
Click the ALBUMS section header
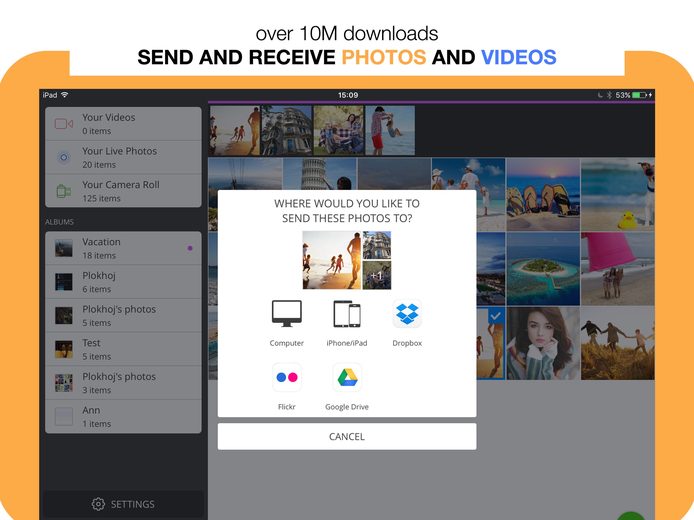click(59, 222)
